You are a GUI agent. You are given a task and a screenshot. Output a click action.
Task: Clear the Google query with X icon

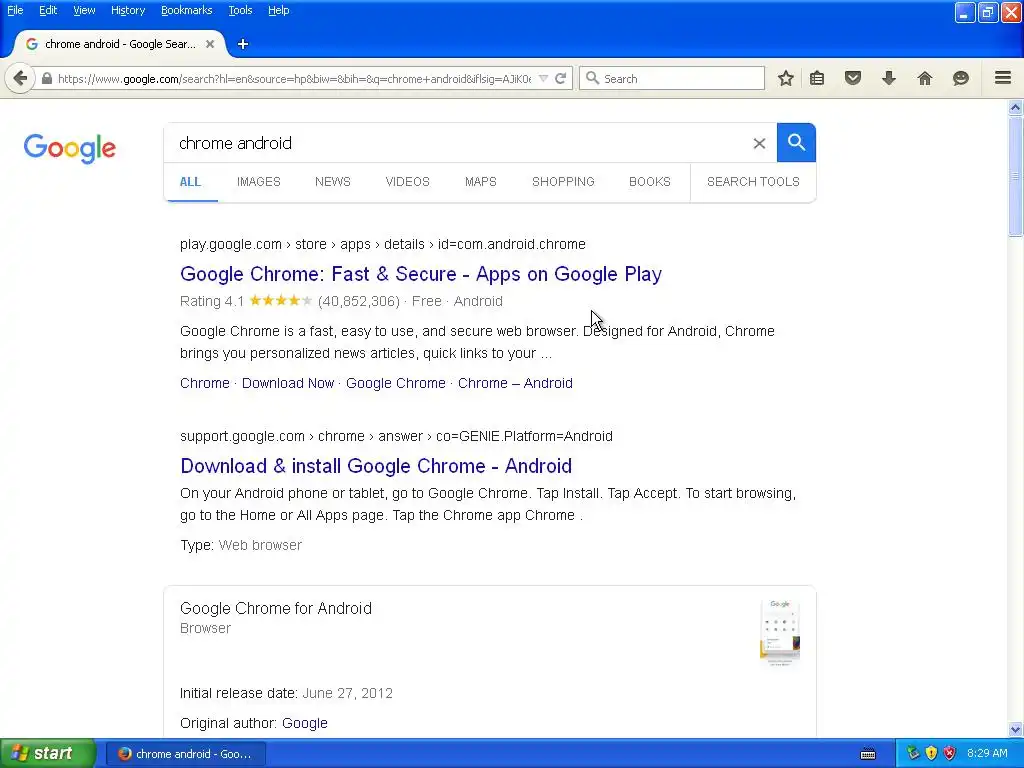[x=759, y=143]
